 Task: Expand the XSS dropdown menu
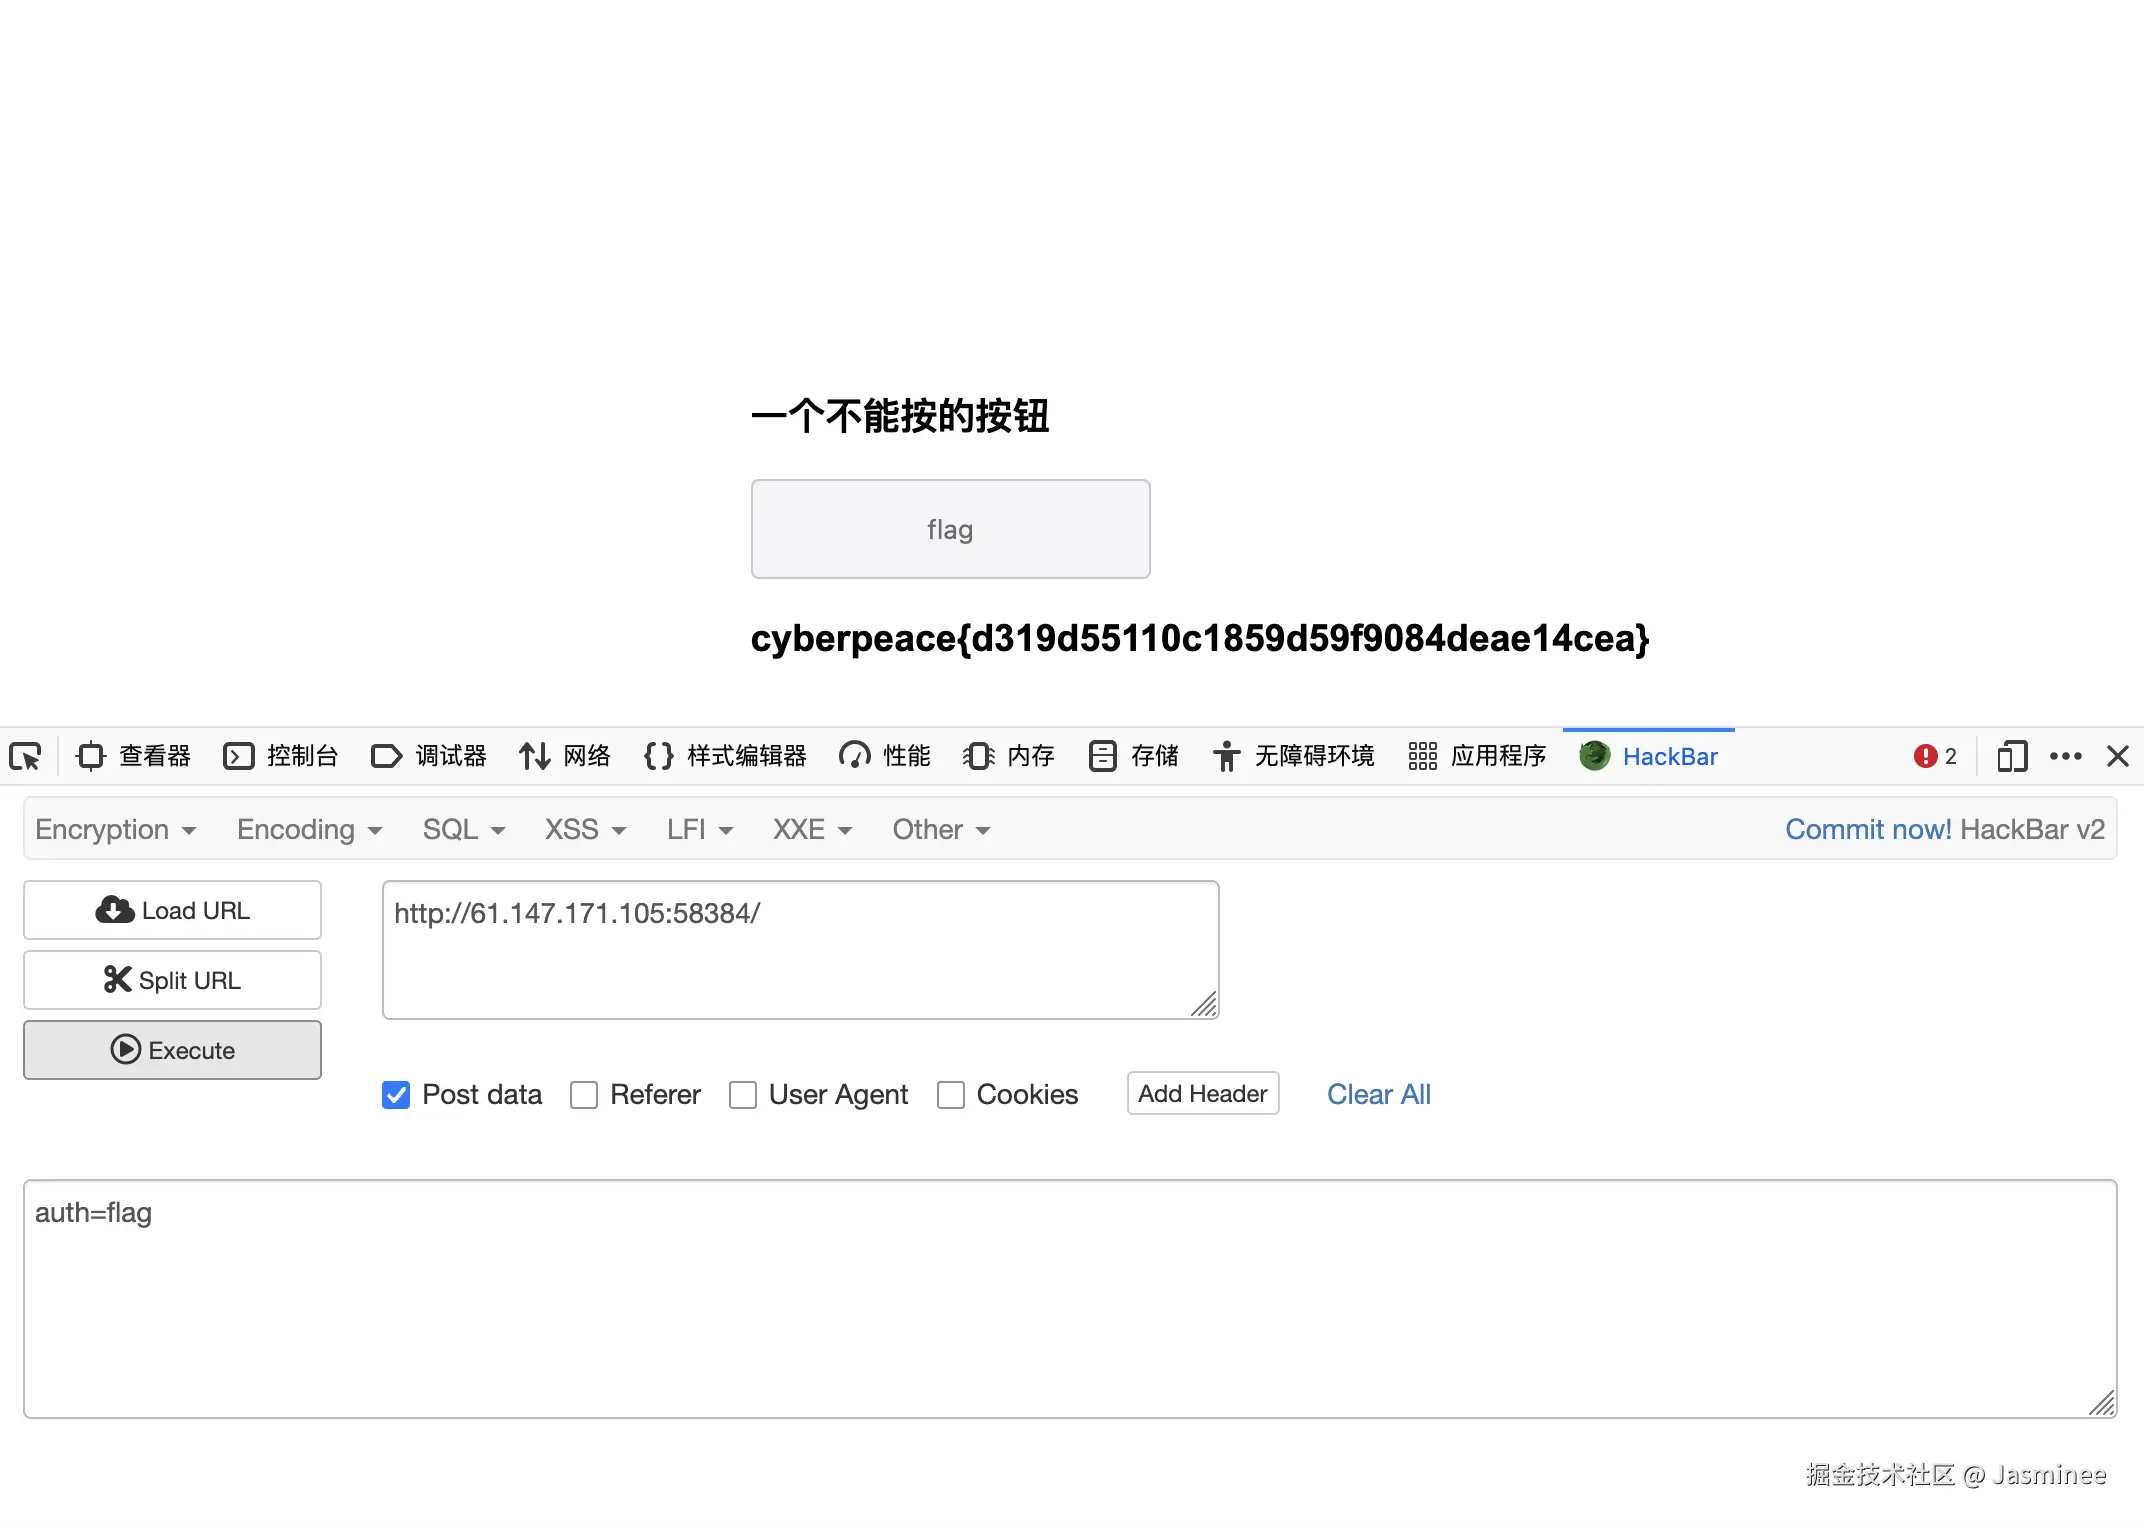(x=585, y=830)
